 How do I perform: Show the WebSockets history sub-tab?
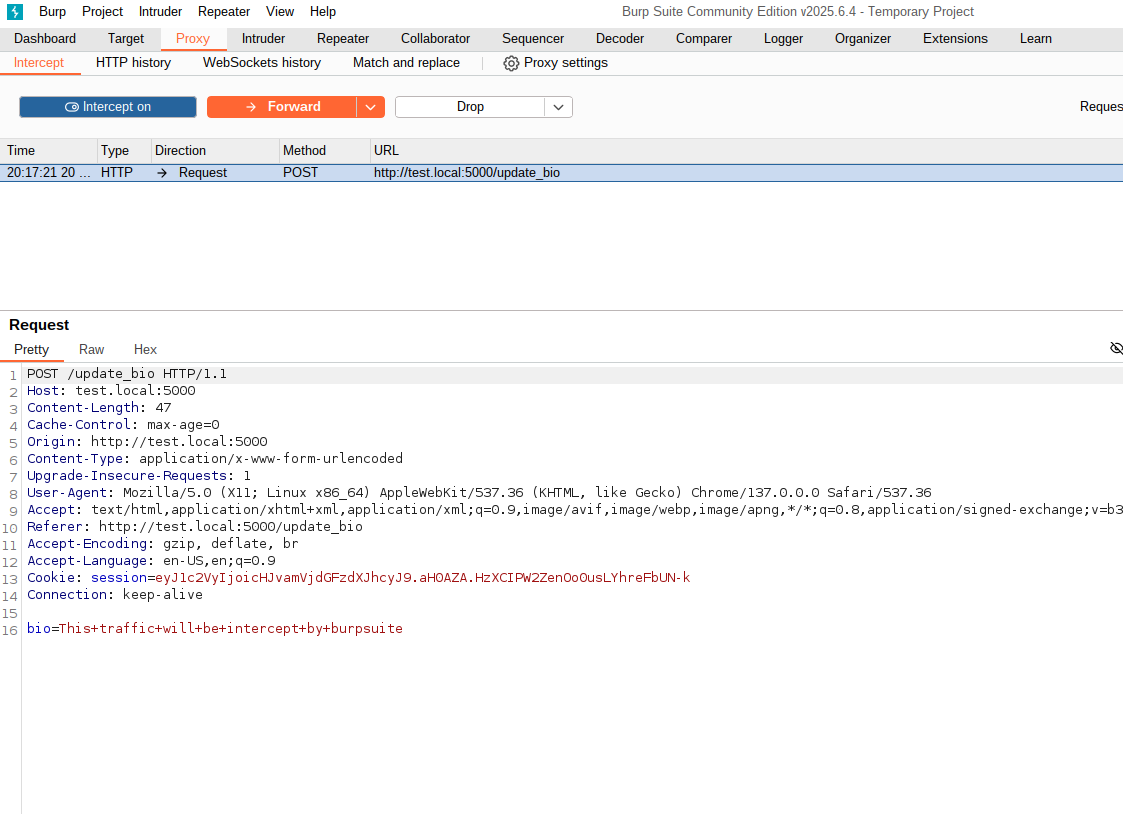click(x=262, y=63)
